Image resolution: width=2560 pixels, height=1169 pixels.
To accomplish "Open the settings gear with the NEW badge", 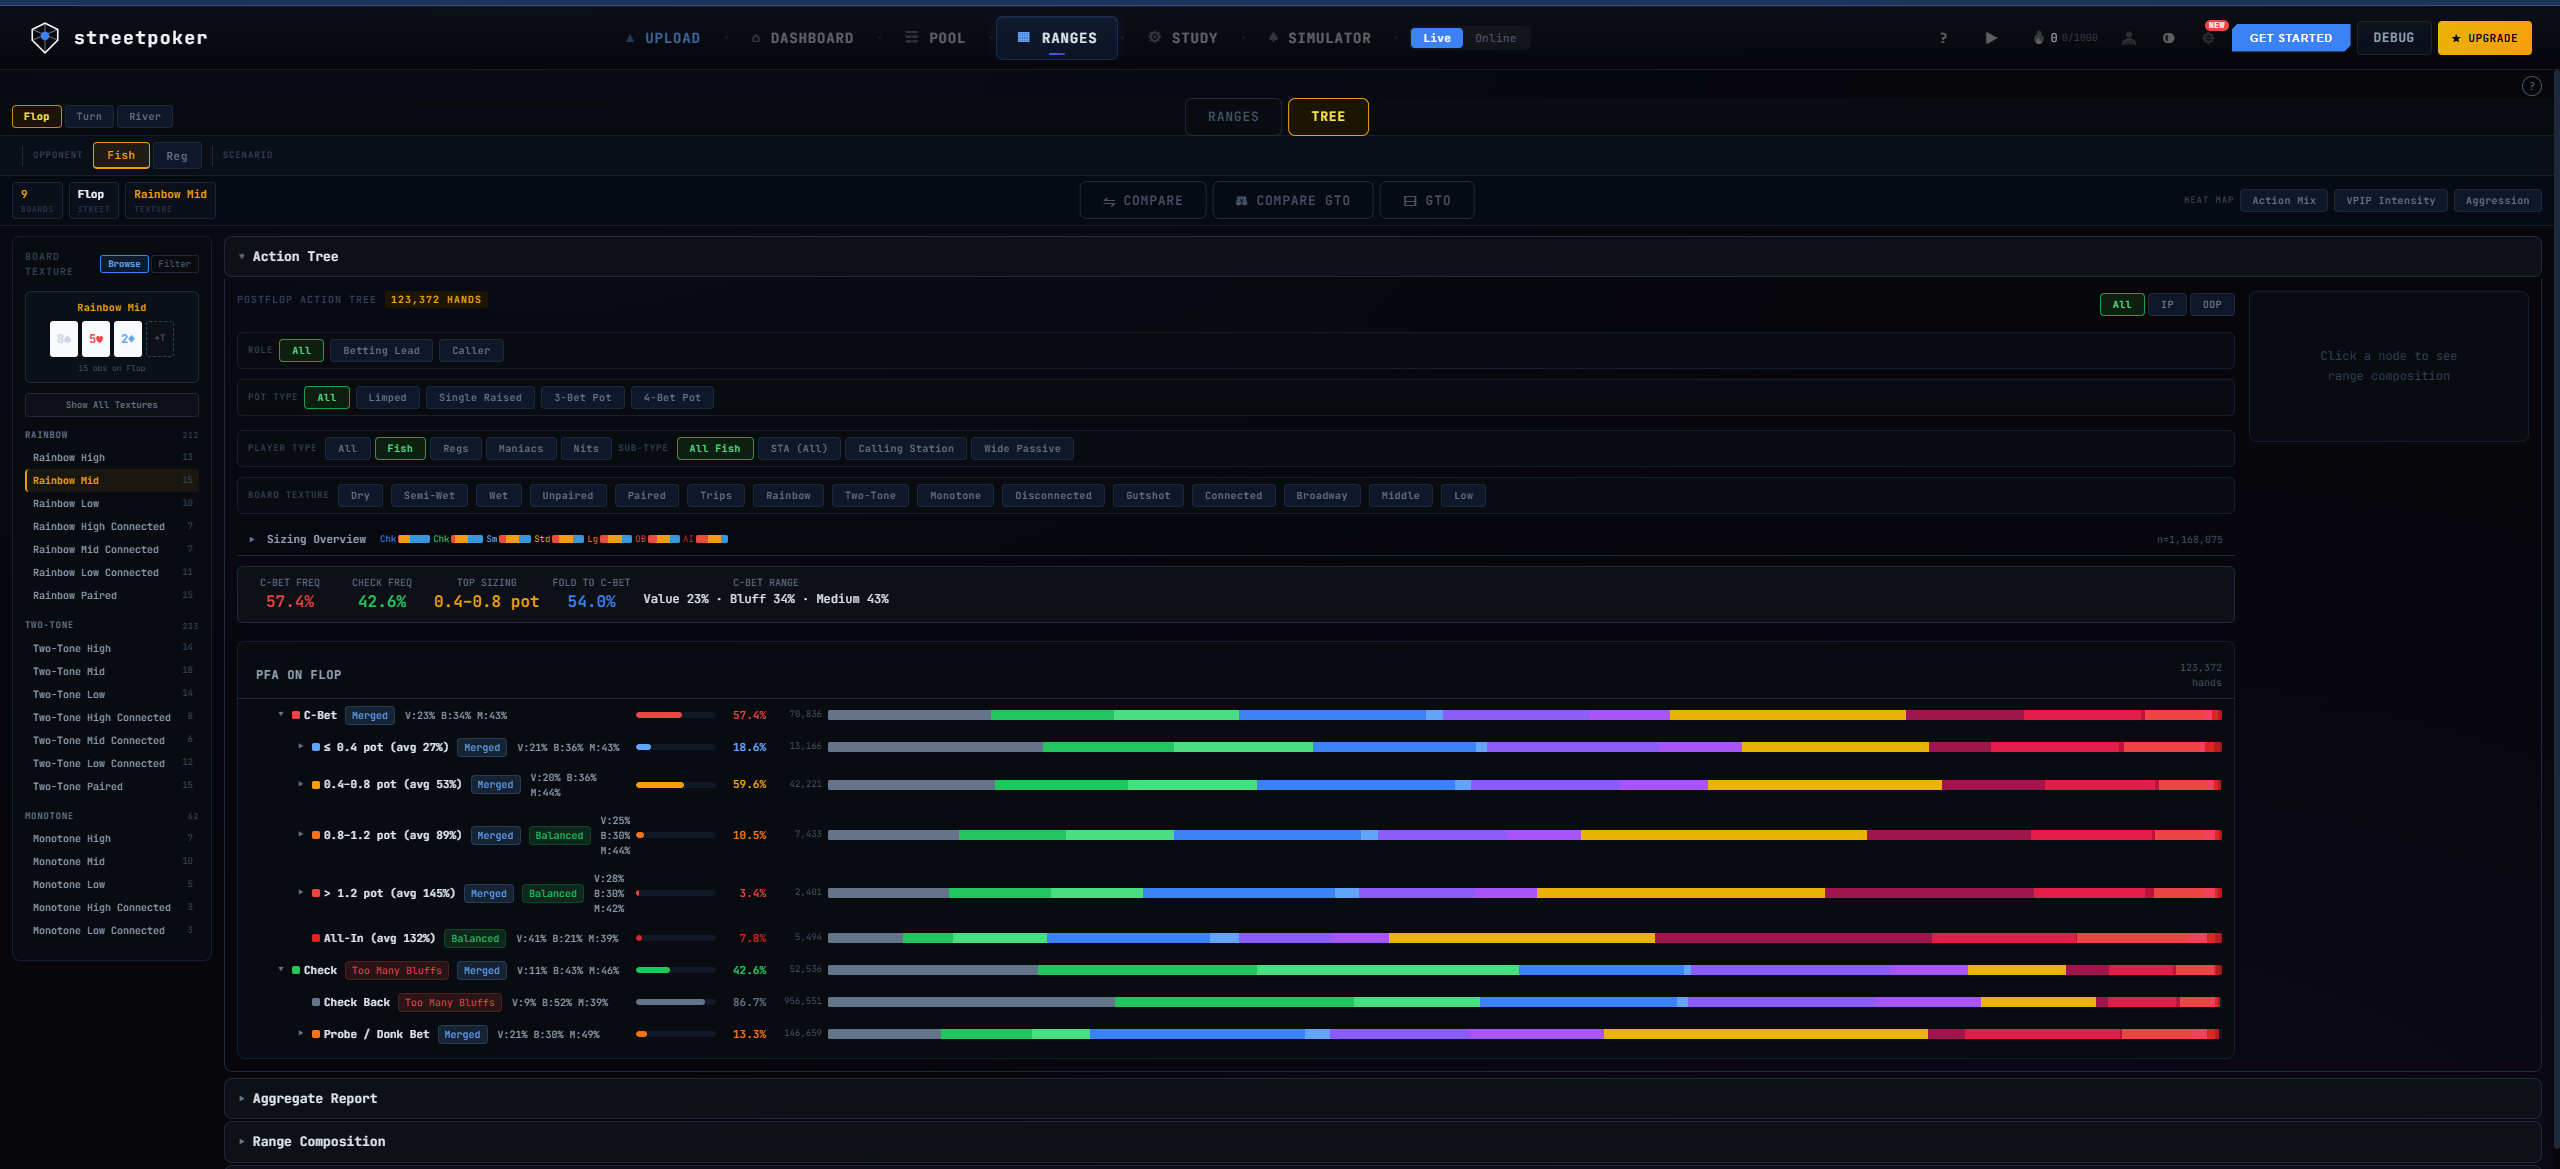I will [2208, 37].
